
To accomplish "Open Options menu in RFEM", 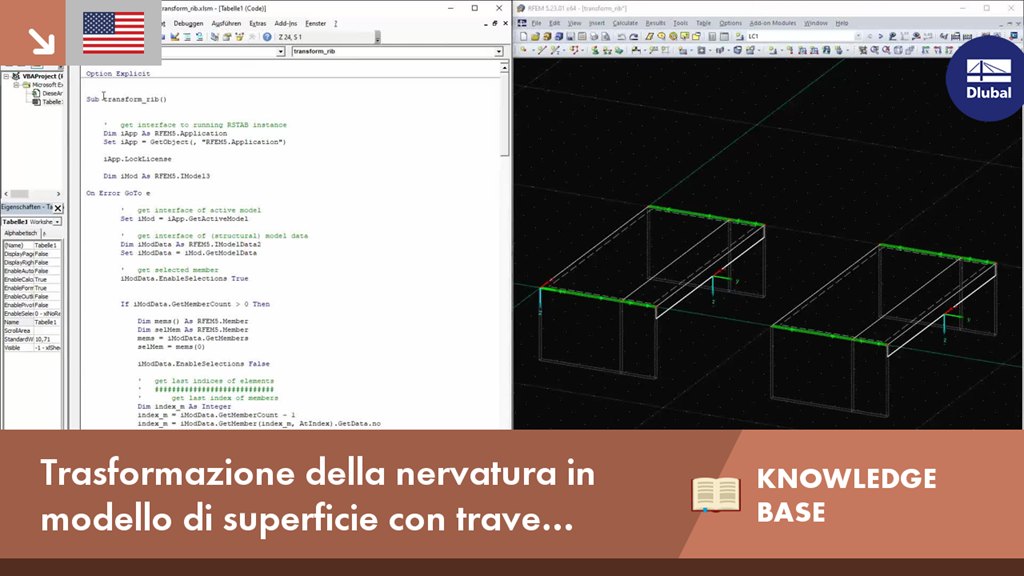I will click(730, 23).
